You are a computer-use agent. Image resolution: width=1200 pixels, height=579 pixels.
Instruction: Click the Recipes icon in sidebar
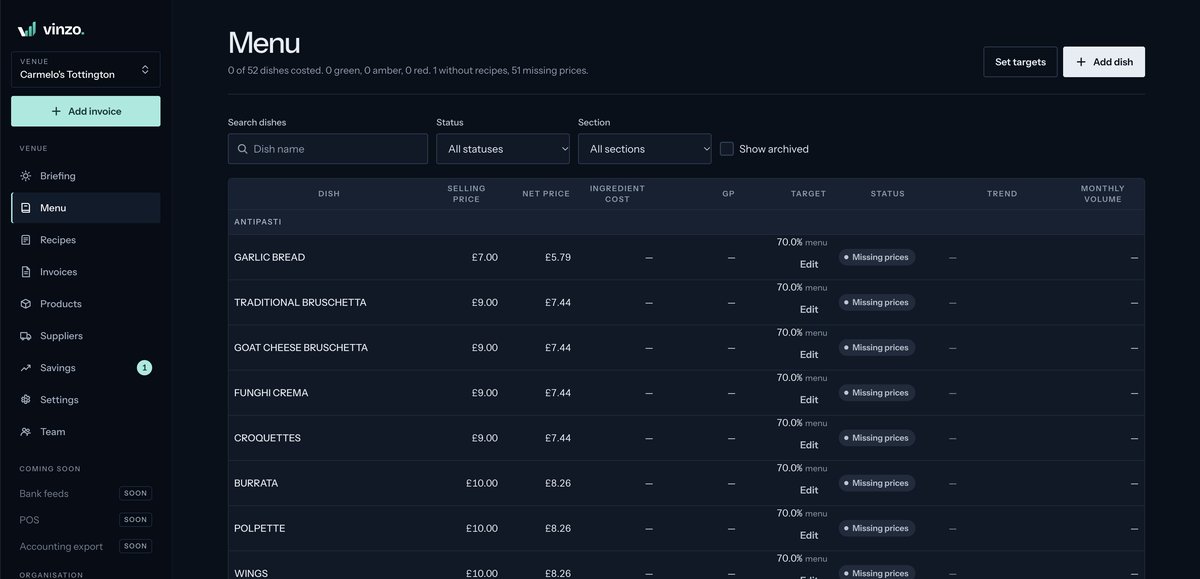(26, 240)
